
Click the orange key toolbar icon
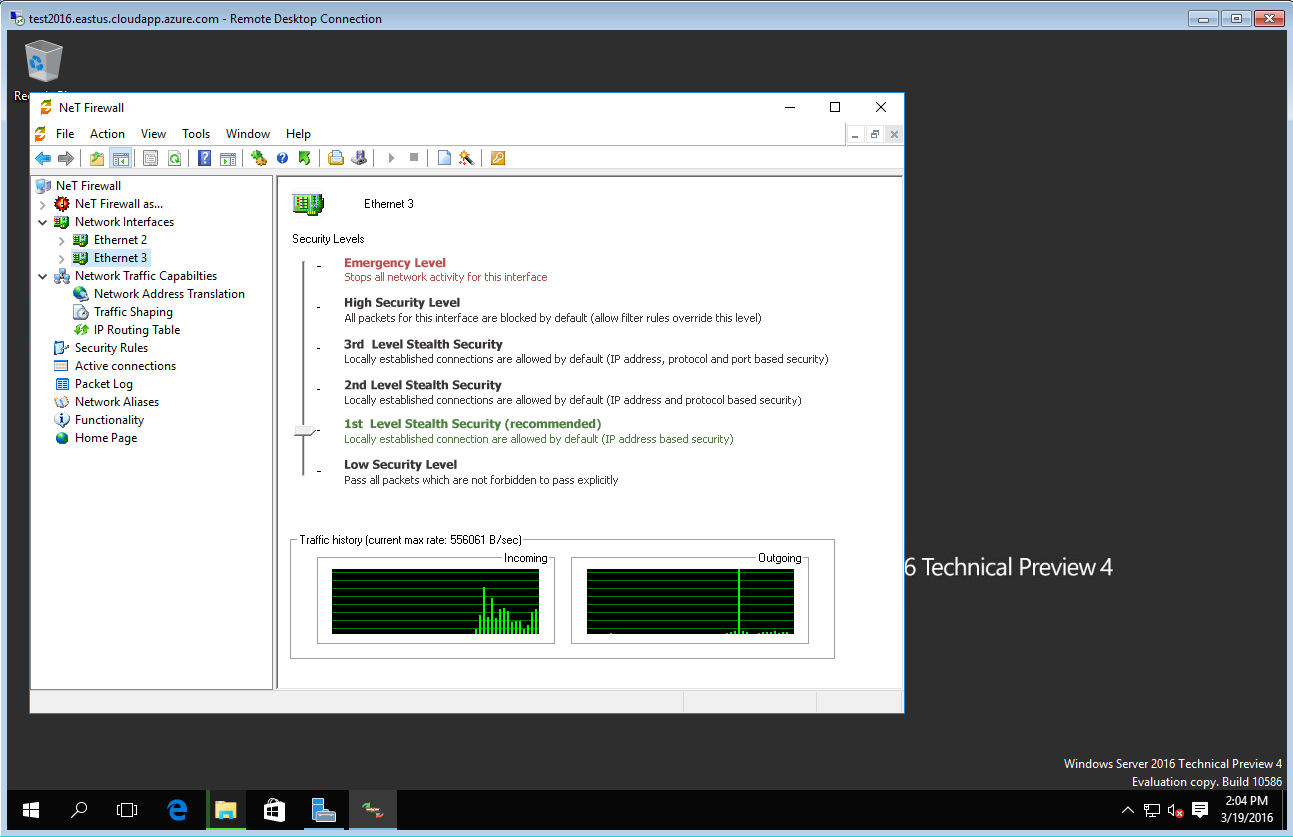[x=497, y=158]
